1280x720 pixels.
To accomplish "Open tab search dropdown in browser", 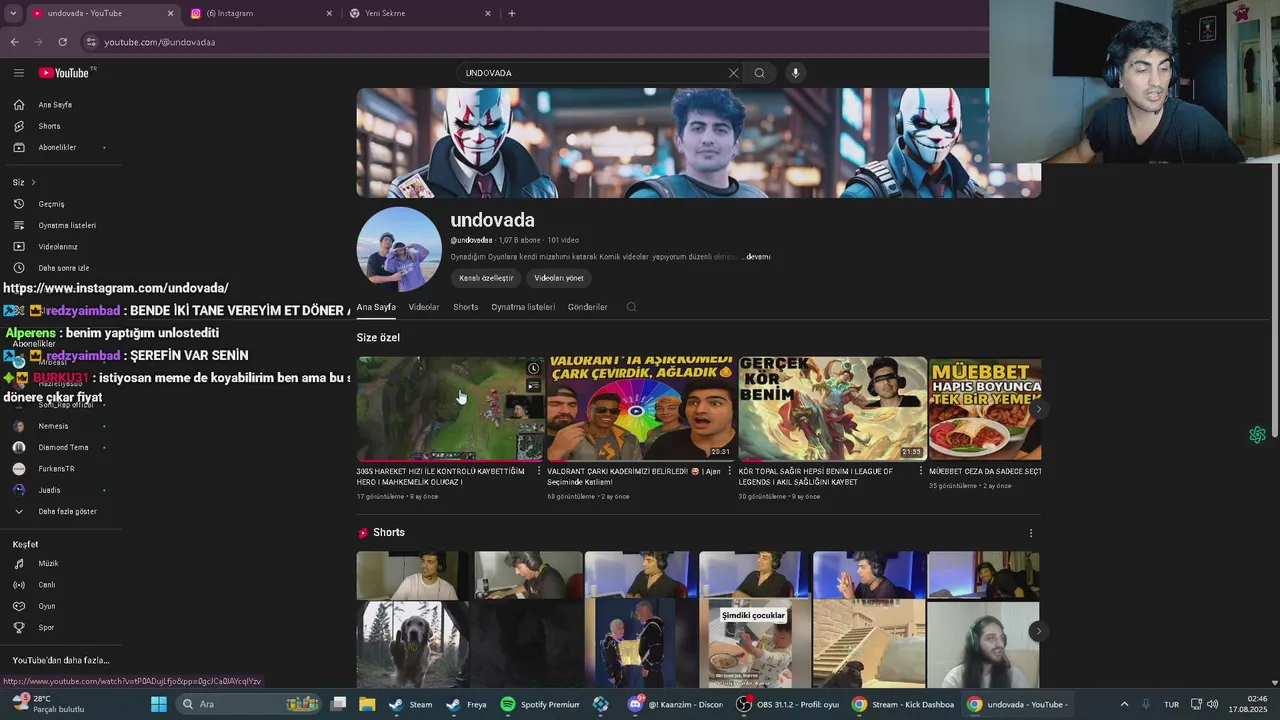I will [x=12, y=13].
